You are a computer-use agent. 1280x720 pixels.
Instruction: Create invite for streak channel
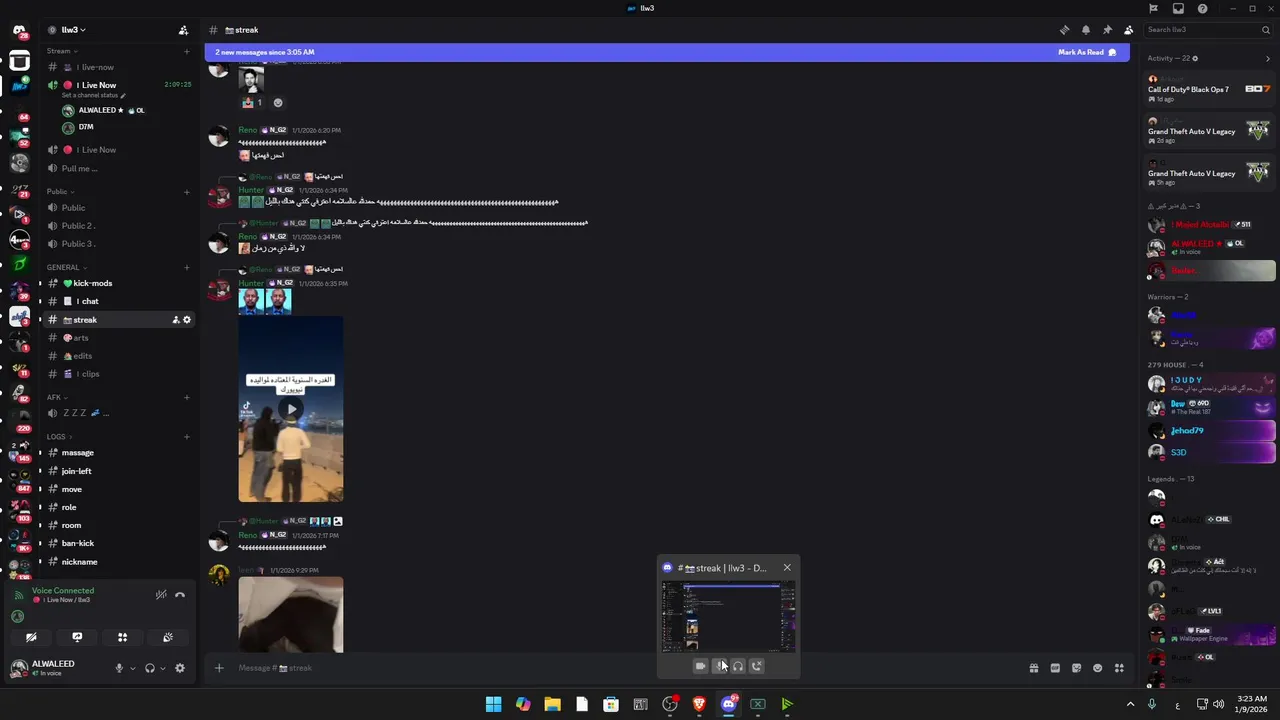point(175,320)
